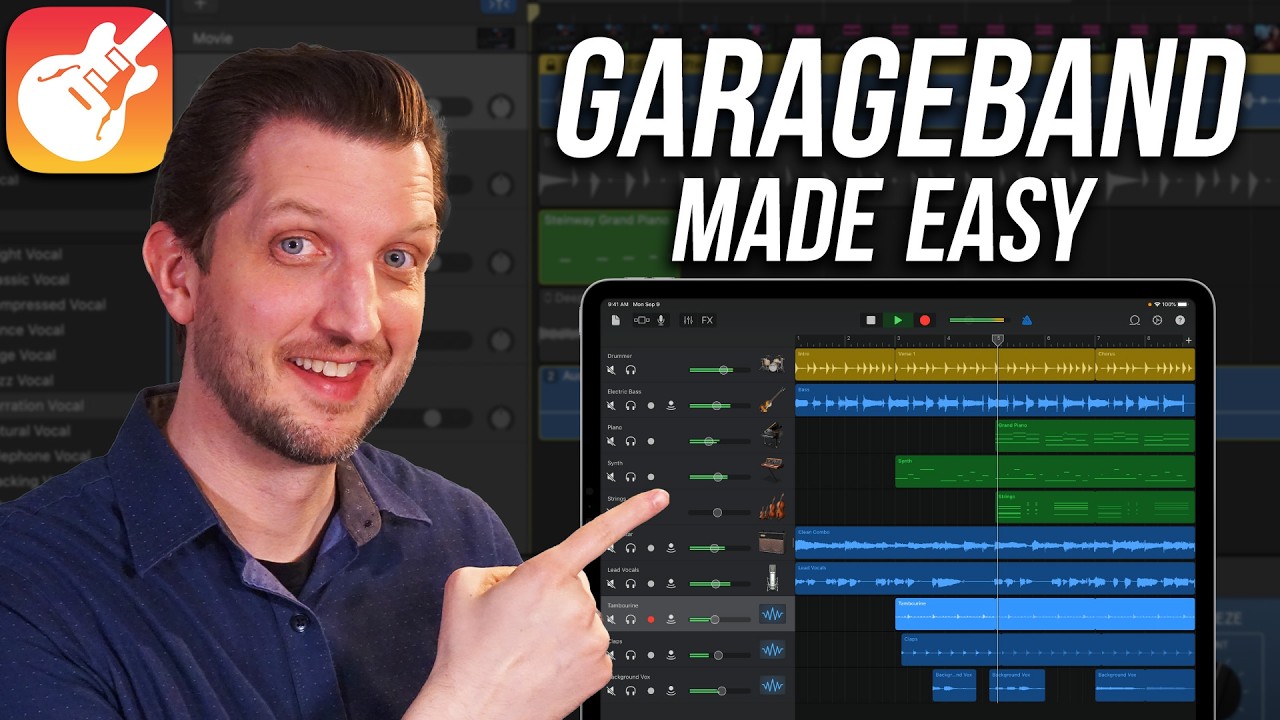
Task: Disable record arm on Tambourine track
Action: [x=651, y=620]
